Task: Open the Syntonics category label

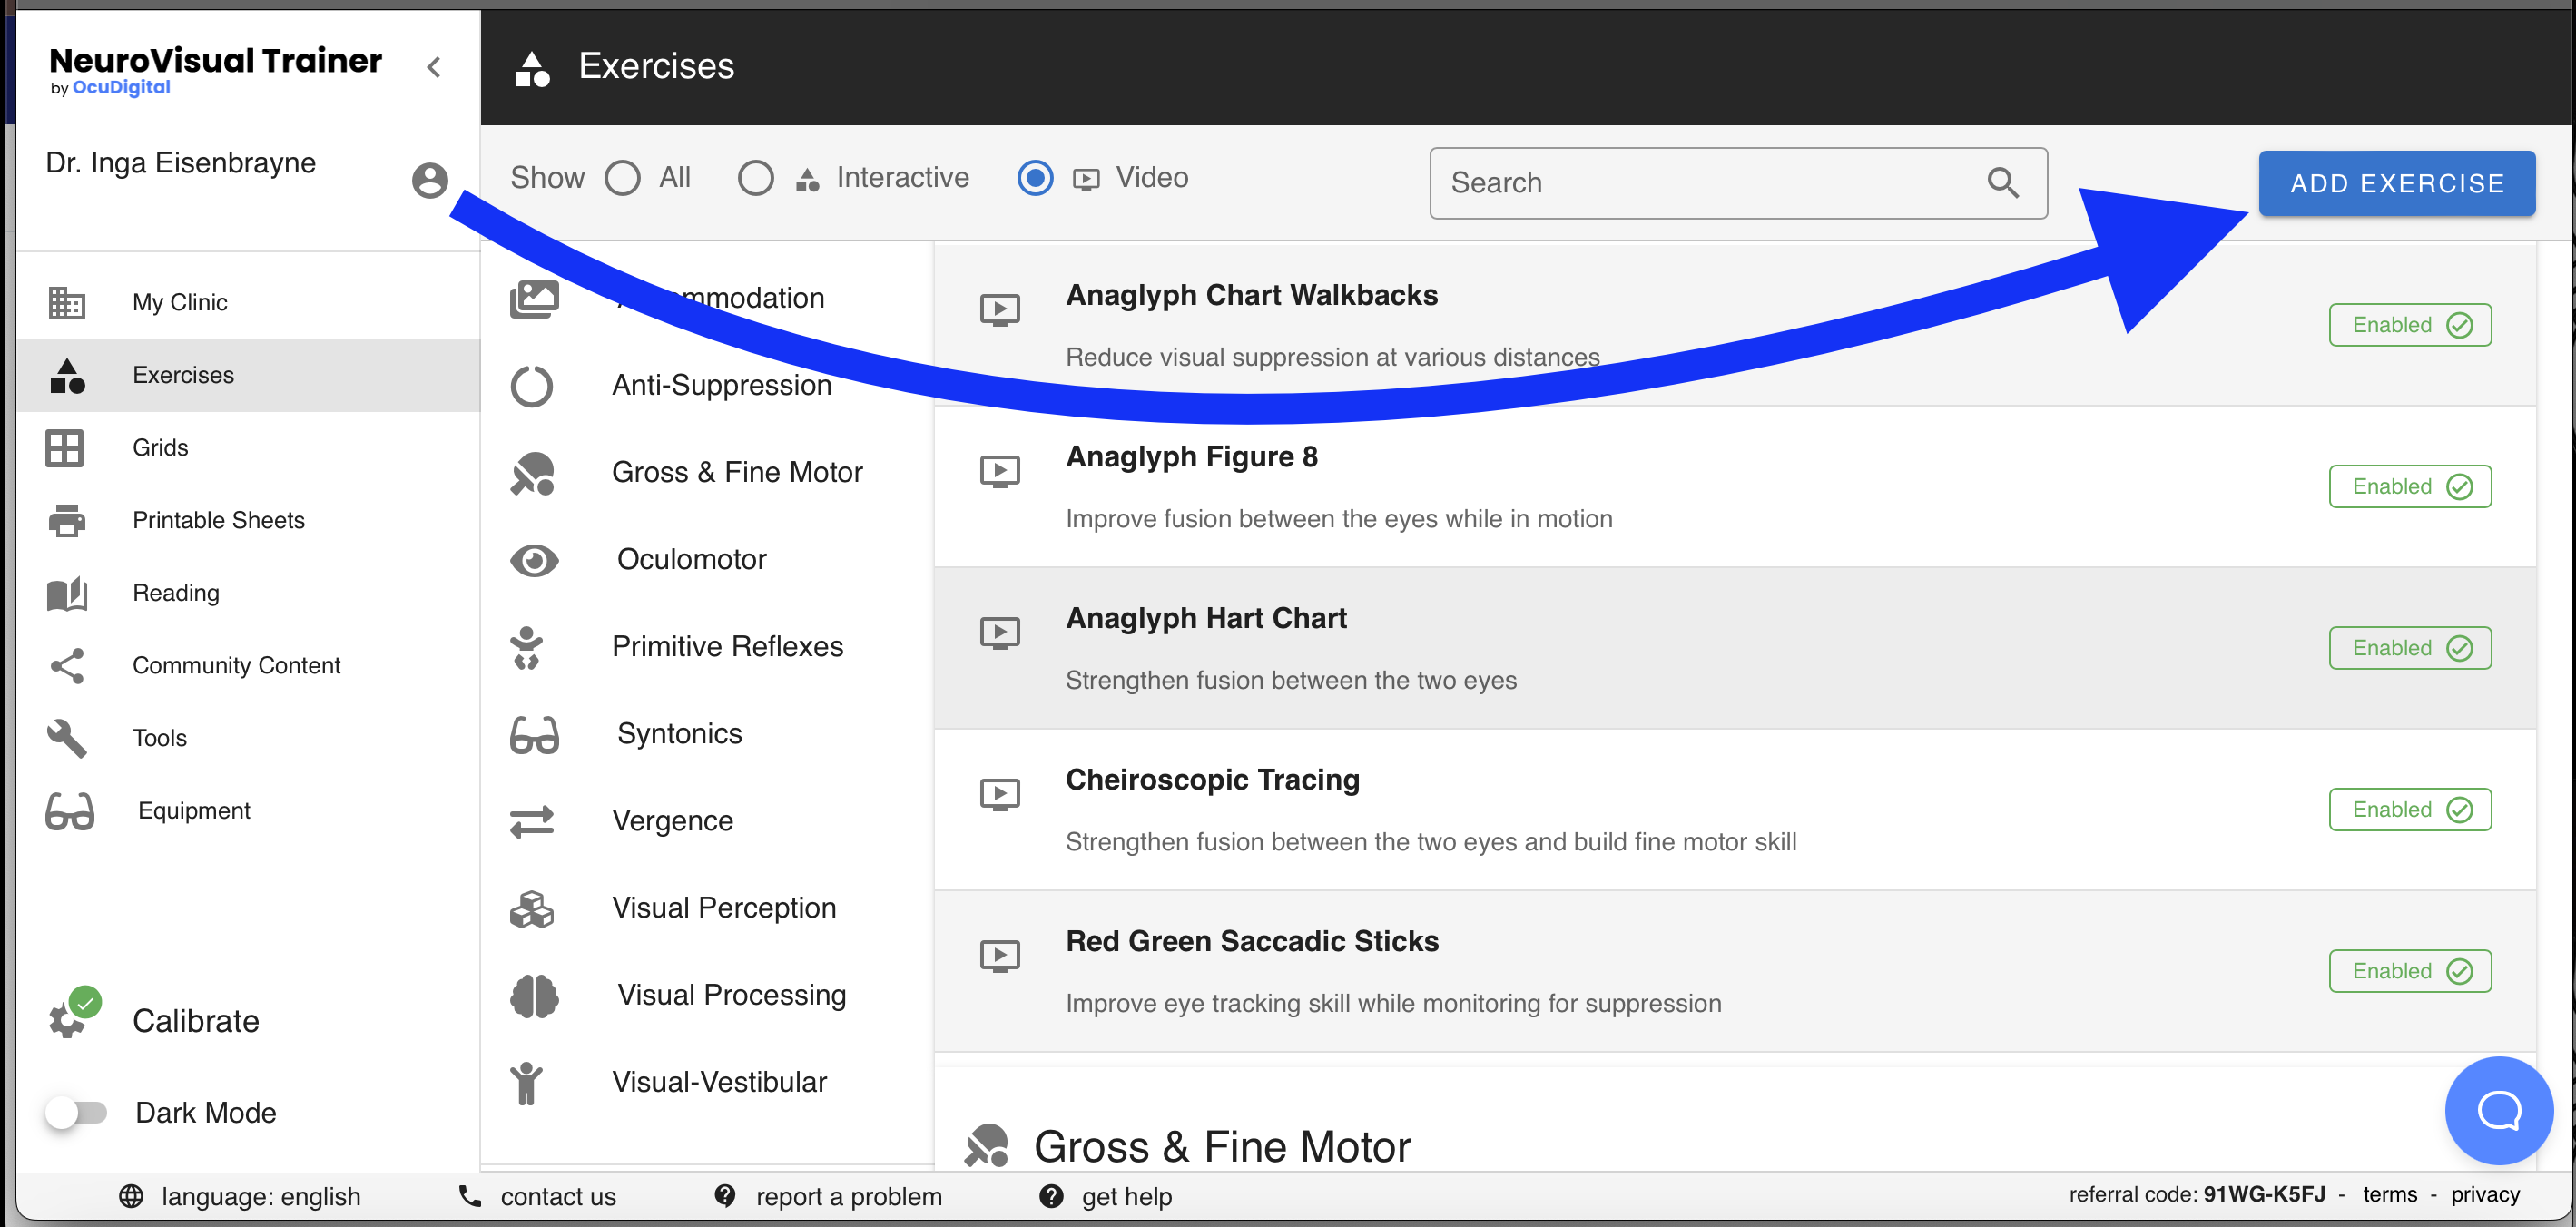Action: tap(679, 733)
